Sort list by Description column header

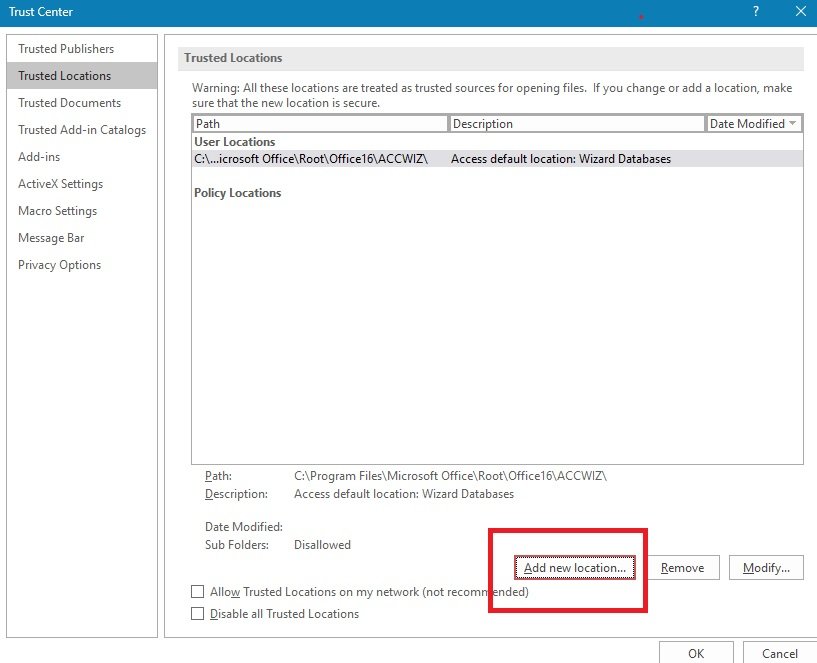coord(577,124)
